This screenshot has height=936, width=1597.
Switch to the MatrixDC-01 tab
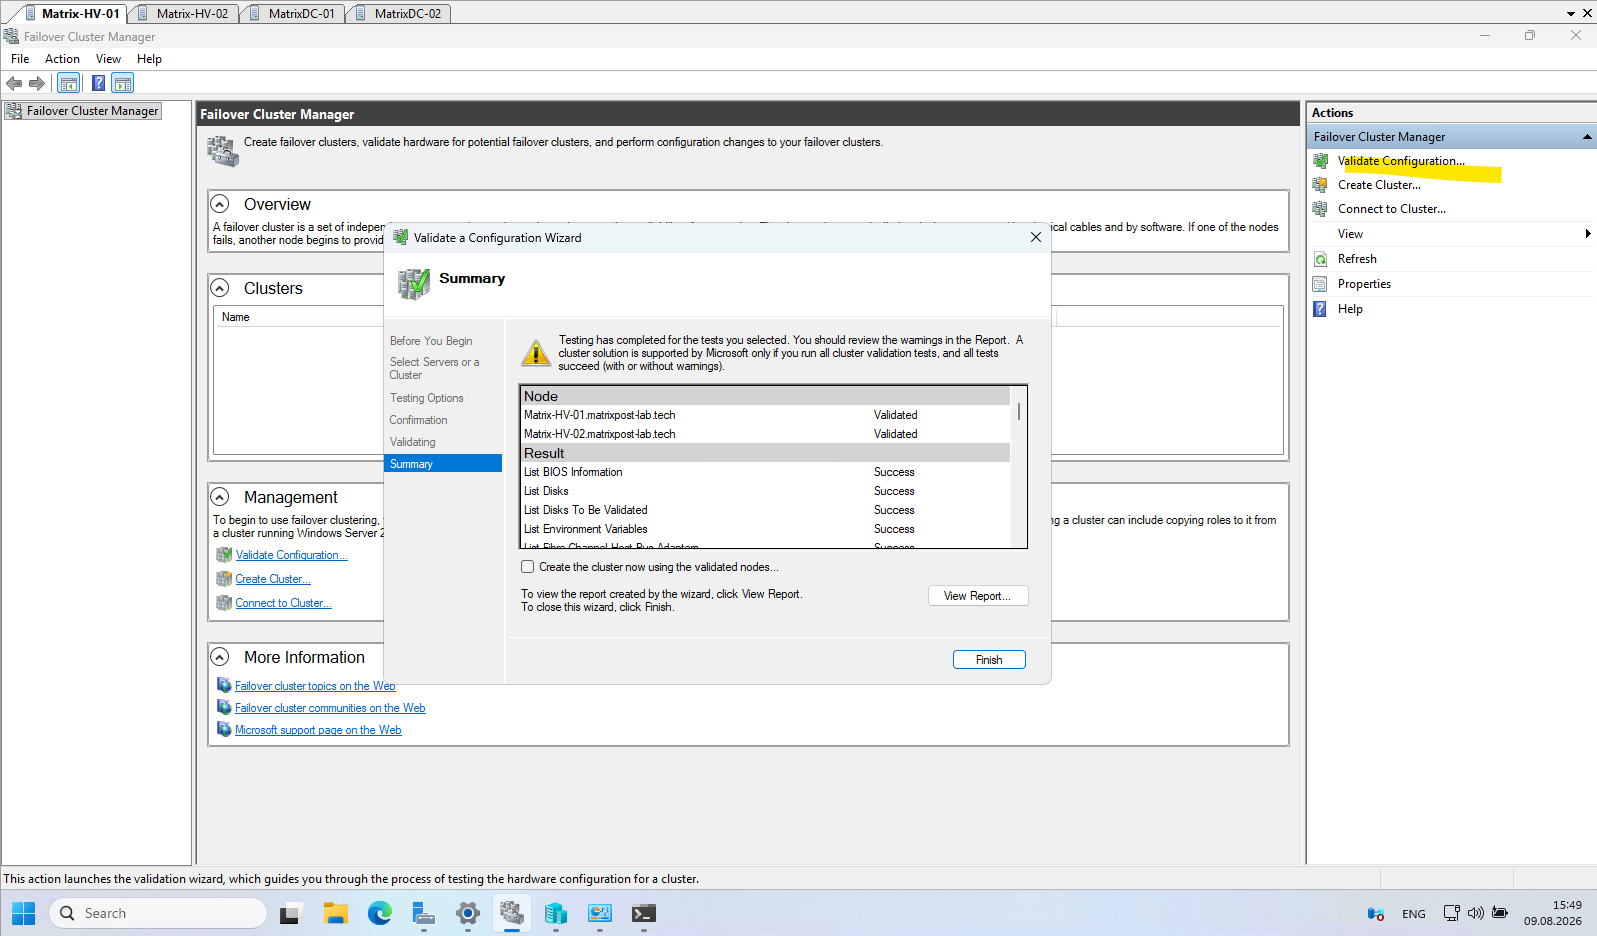coord(294,14)
